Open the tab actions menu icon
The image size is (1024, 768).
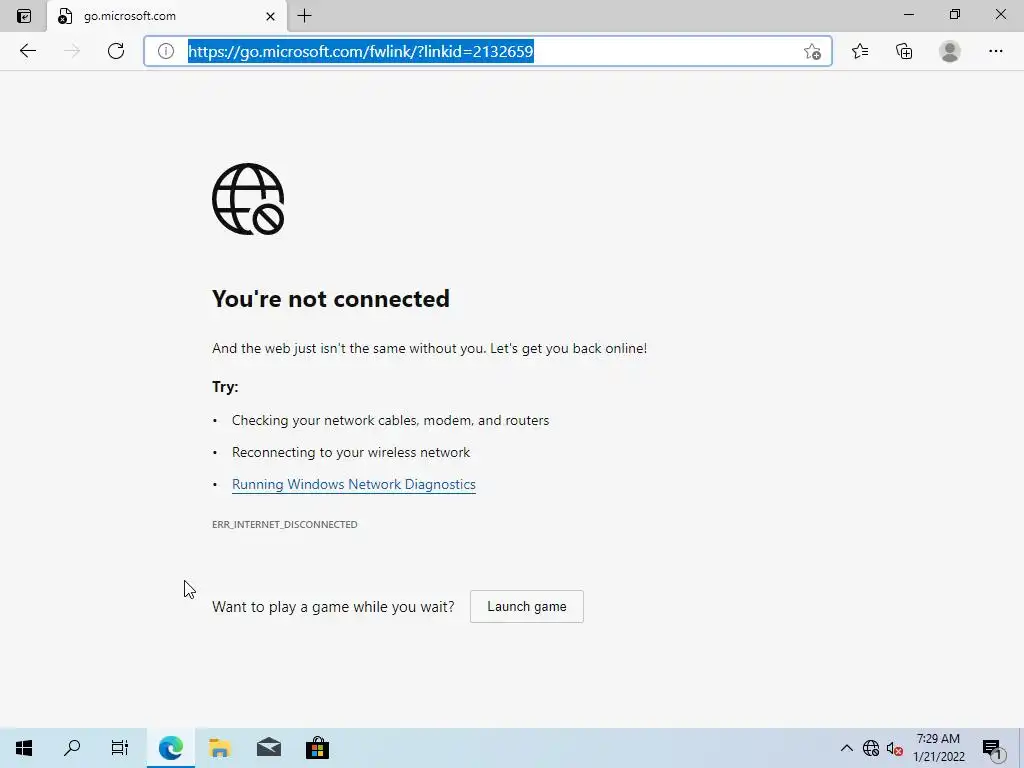click(24, 16)
